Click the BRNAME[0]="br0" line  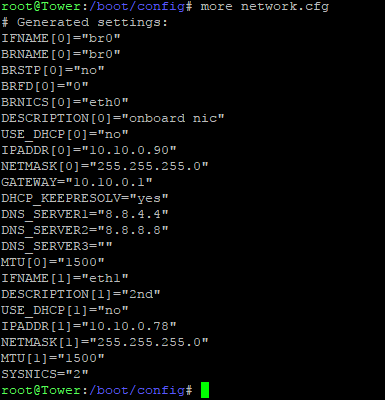(x=61, y=54)
